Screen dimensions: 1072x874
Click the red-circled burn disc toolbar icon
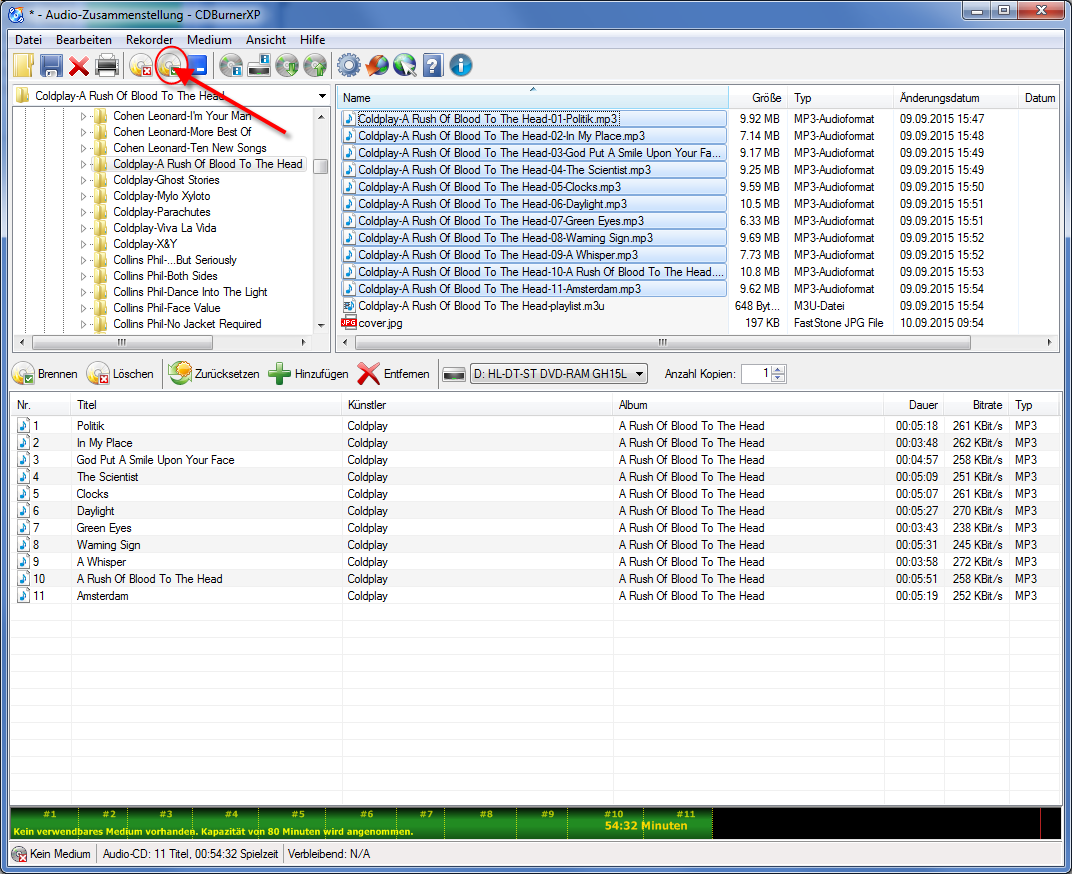coord(171,66)
